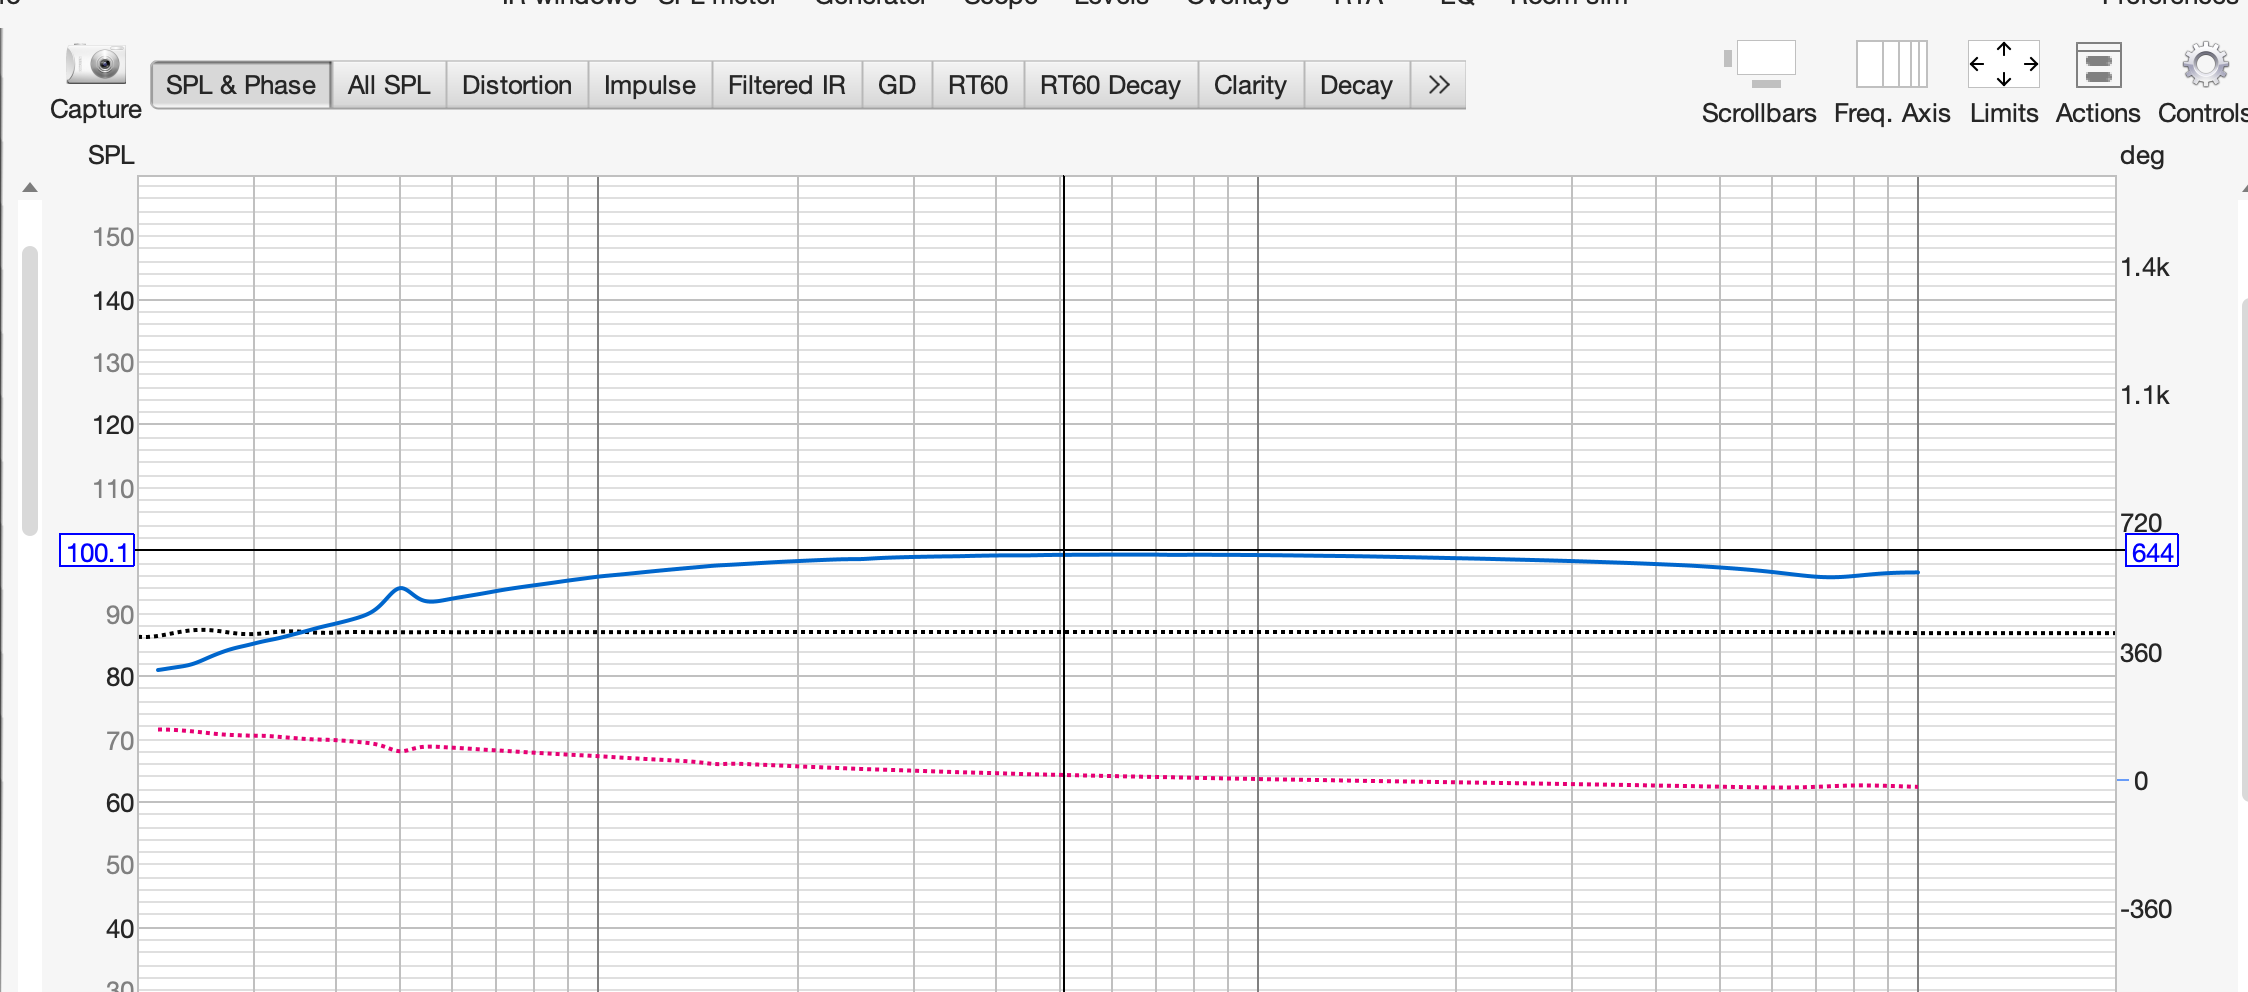2248x992 pixels.
Task: Open the Controls gear icon
Action: [x=2205, y=65]
